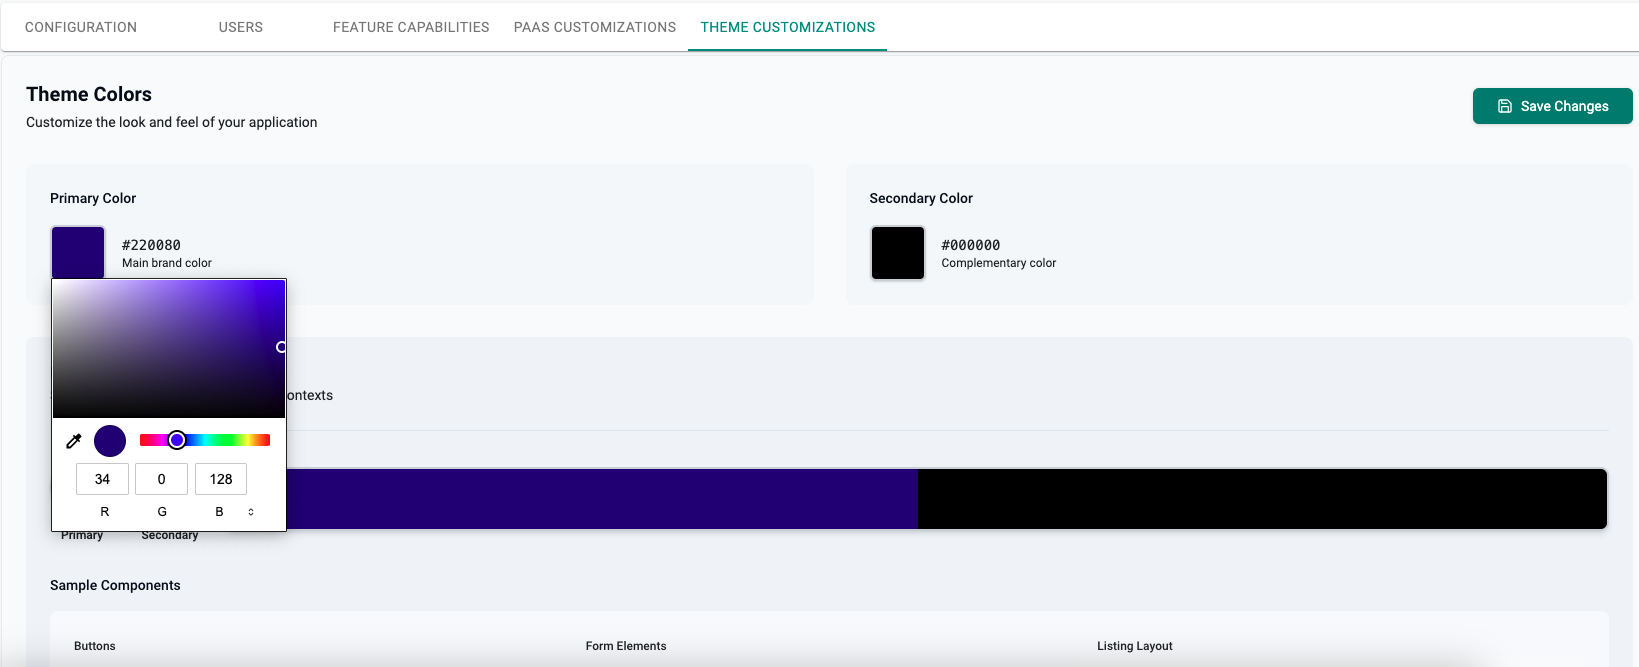Click the Theme Colors heading
Image resolution: width=1639 pixels, height=667 pixels.
[x=89, y=94]
